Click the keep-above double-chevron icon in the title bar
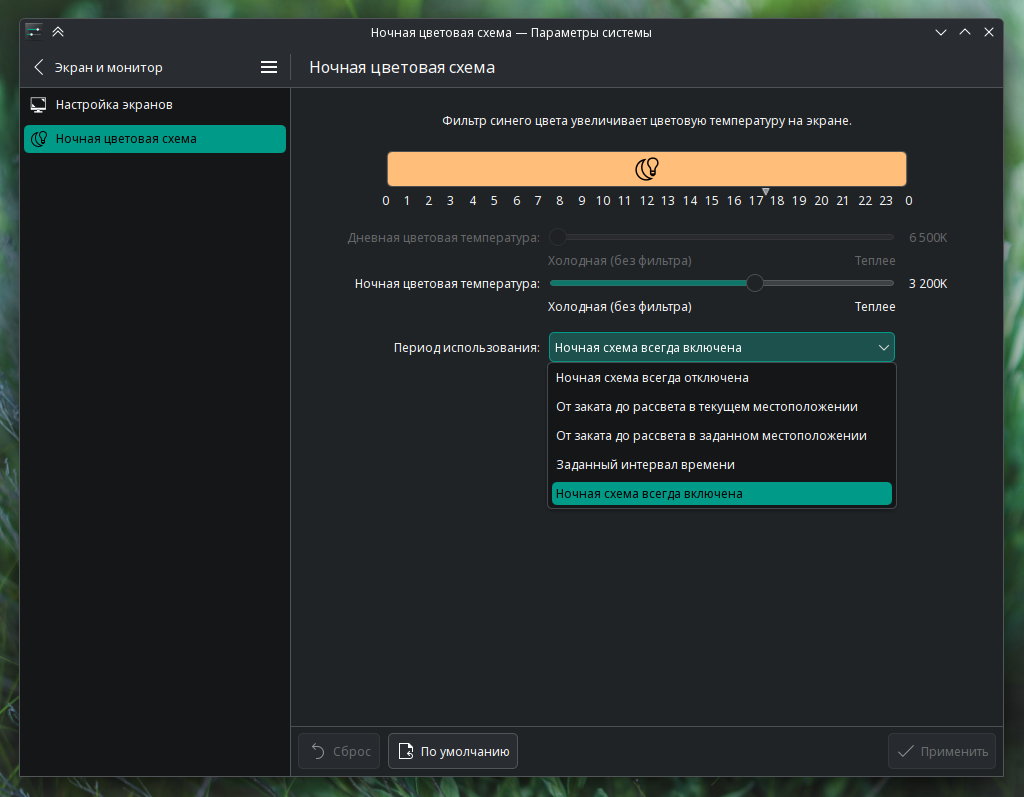Screen dimensions: 1024x797 point(58,32)
